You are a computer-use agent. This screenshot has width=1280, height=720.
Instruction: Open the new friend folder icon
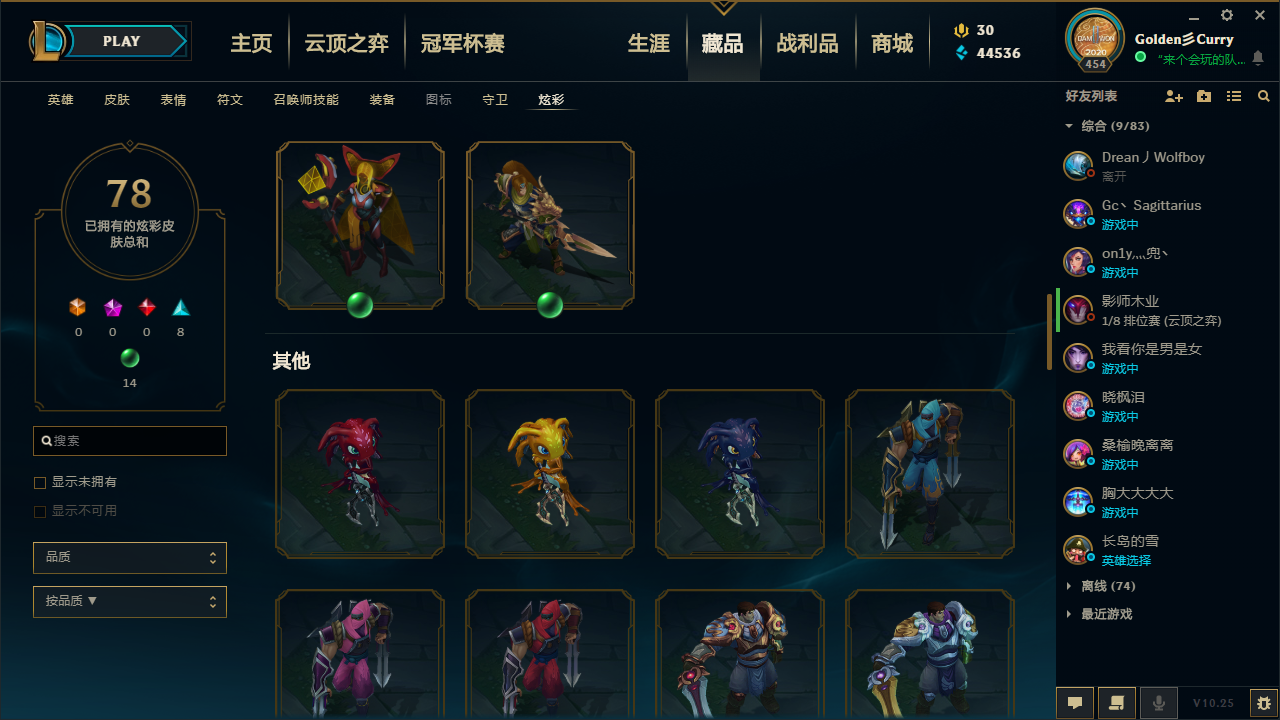tap(1204, 96)
